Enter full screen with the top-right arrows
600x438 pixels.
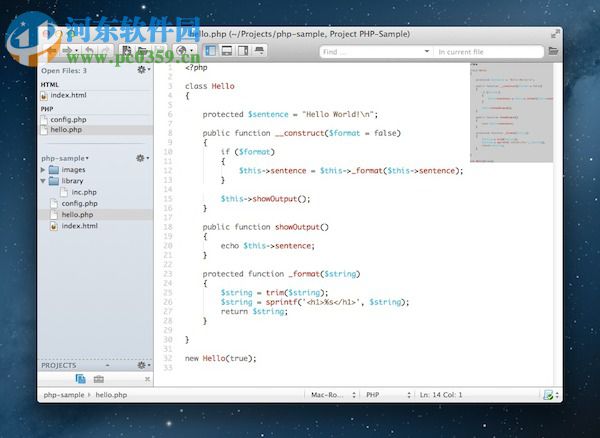click(x=556, y=34)
